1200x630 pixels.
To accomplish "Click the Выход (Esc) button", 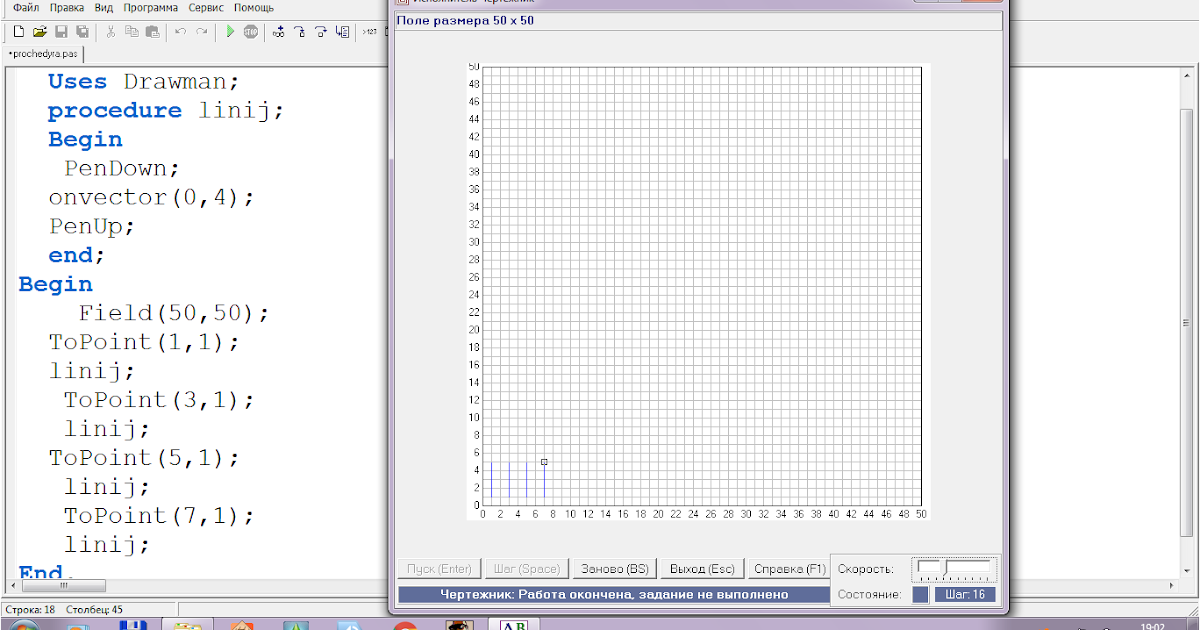I will (703, 569).
